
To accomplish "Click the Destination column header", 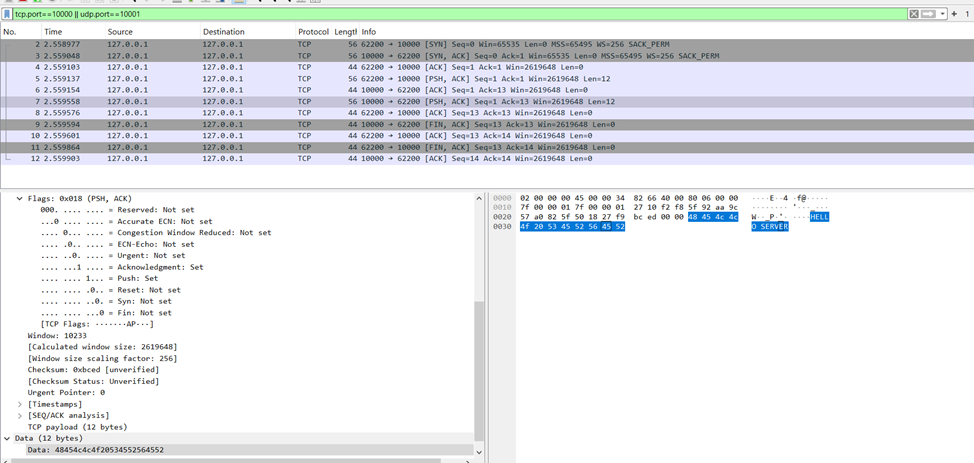I will click(x=223, y=32).
